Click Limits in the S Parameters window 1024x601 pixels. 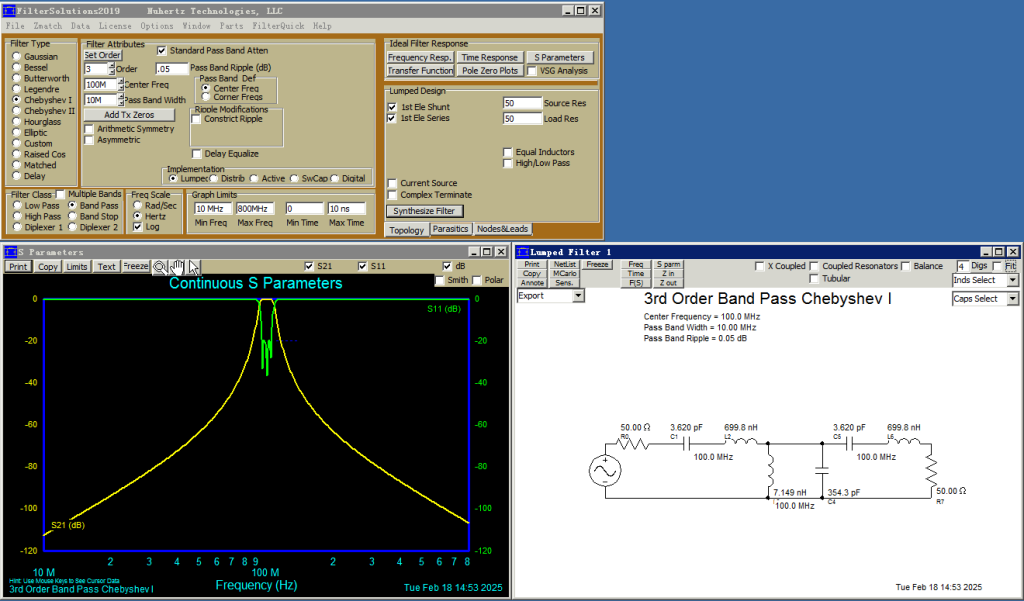(x=76, y=267)
